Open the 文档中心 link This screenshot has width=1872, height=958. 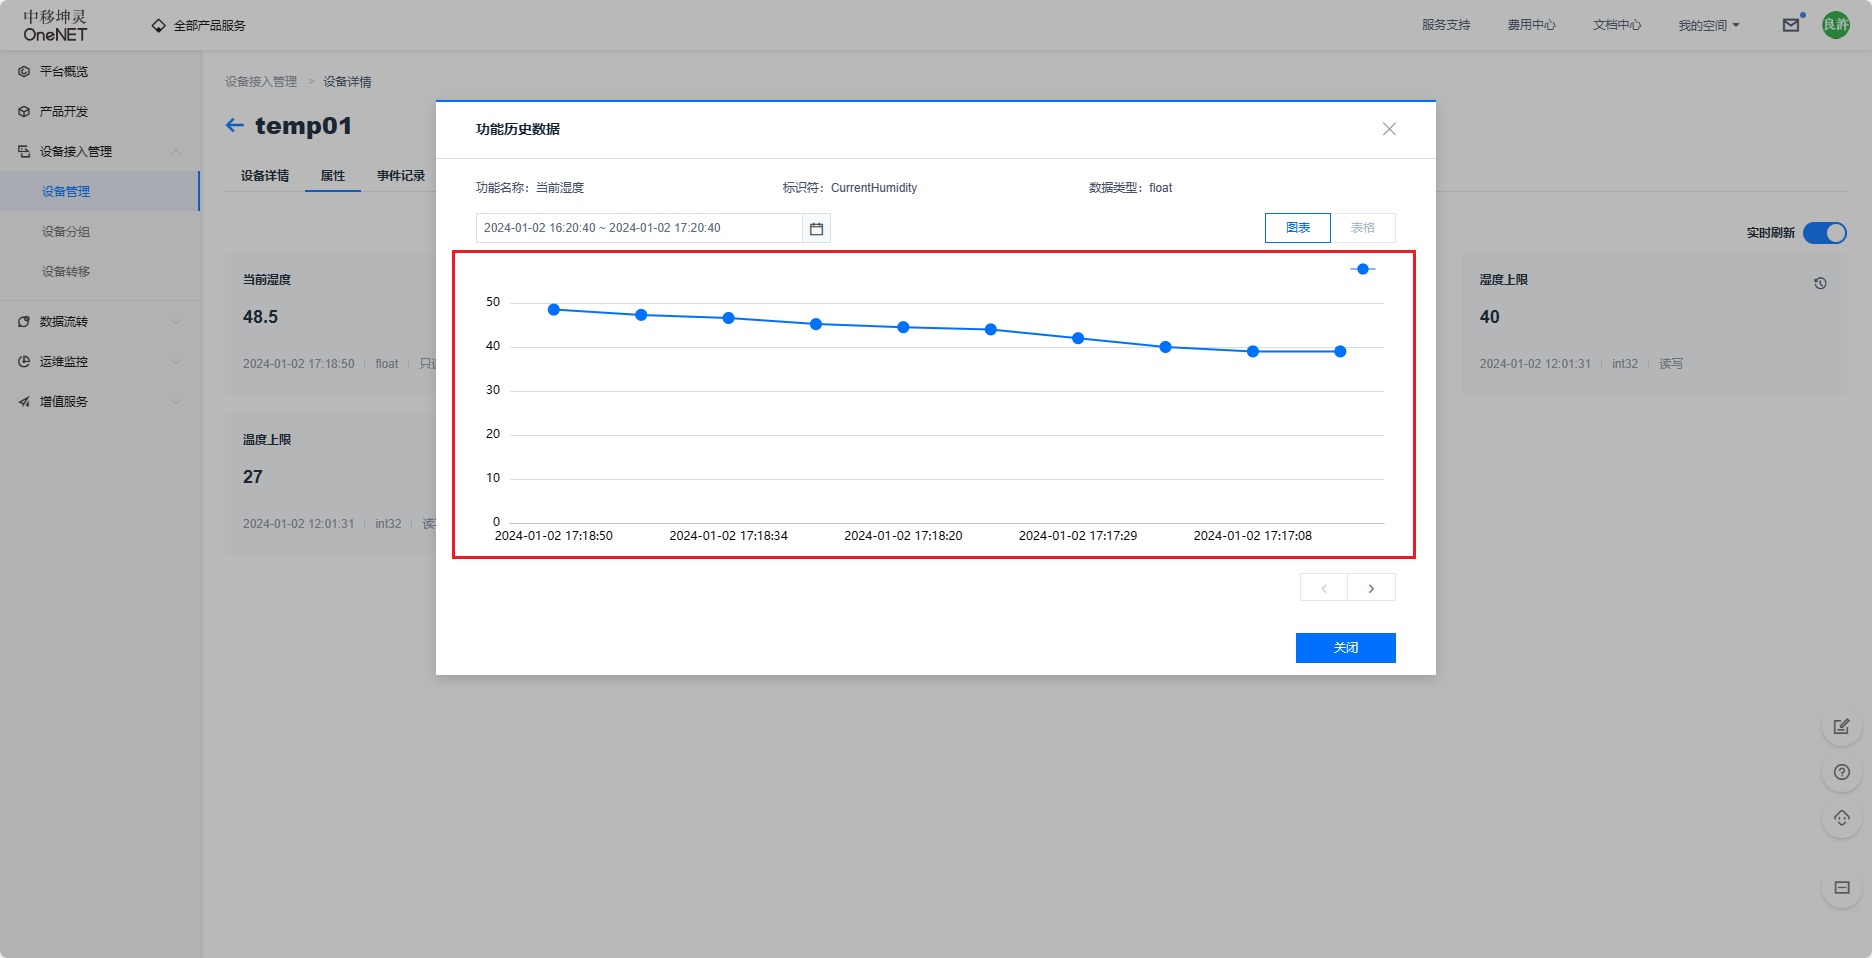point(1616,25)
